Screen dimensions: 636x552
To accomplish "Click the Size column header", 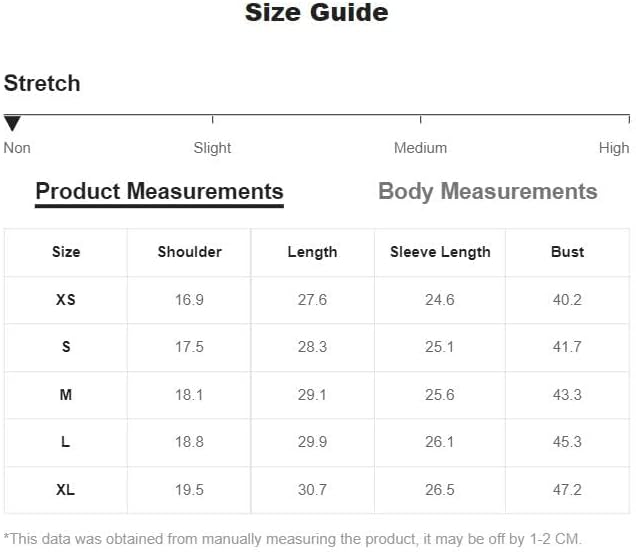I will coord(66,252).
